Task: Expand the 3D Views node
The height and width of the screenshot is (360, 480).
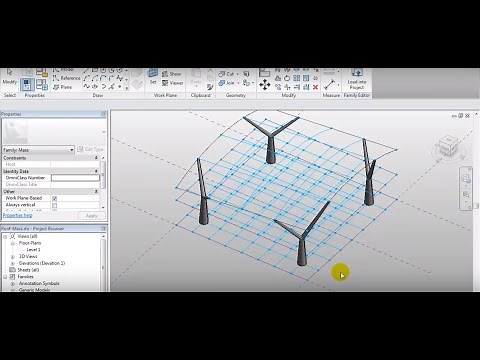Action: (13, 257)
